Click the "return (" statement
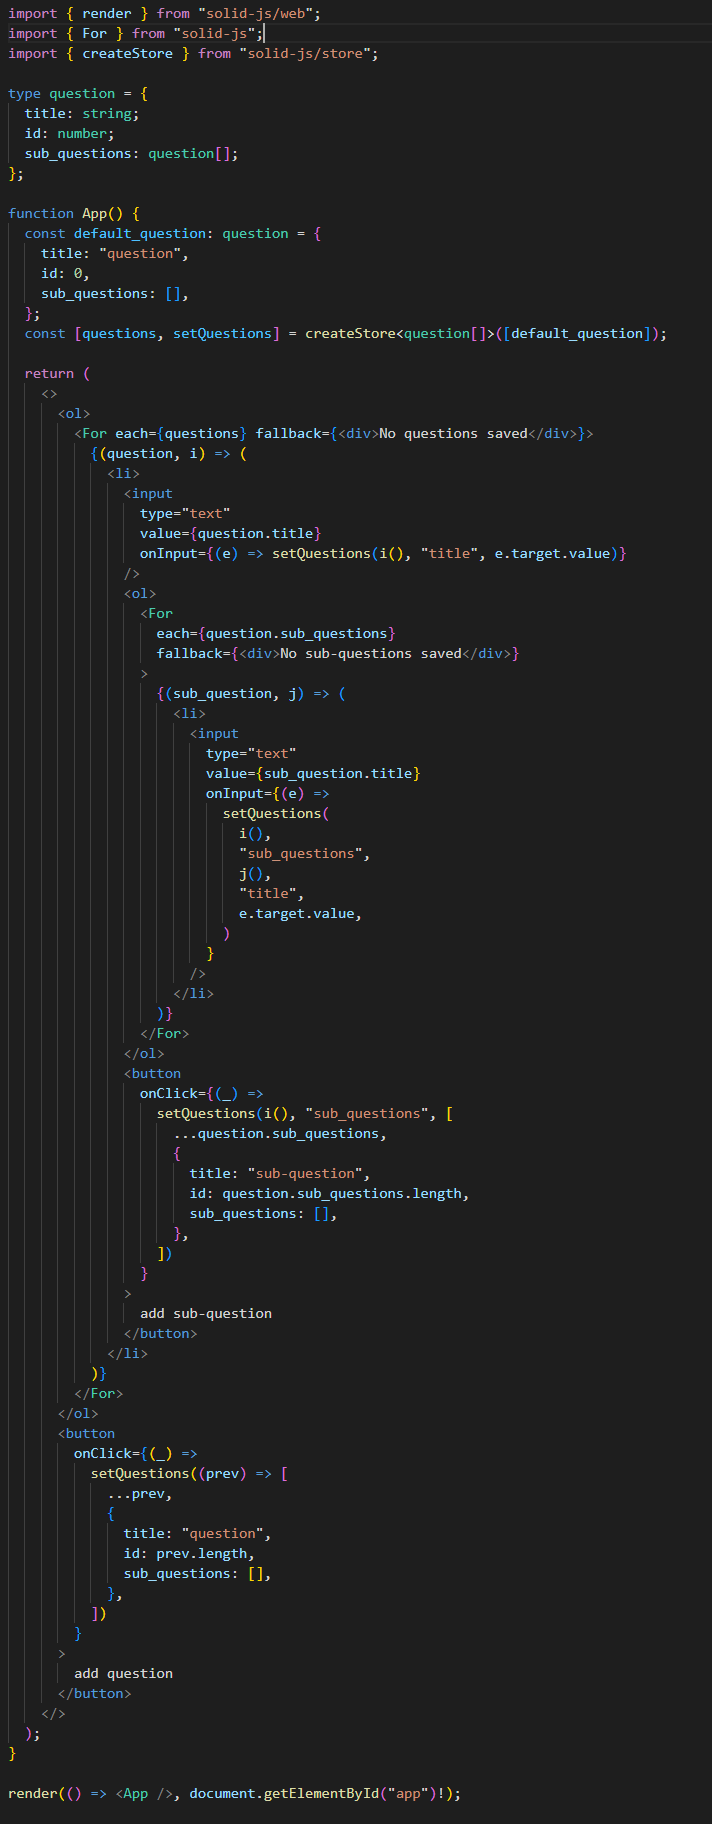Screen dimensions: 712x1824 tap(57, 373)
